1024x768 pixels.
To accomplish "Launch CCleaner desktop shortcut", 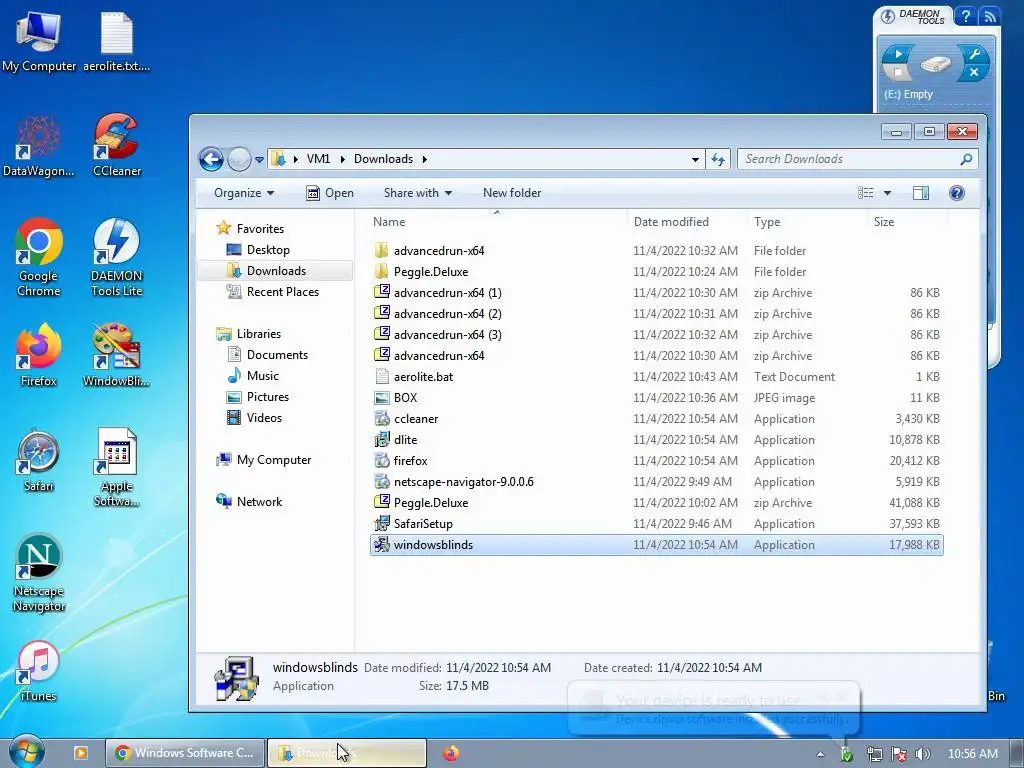I will coord(116,146).
